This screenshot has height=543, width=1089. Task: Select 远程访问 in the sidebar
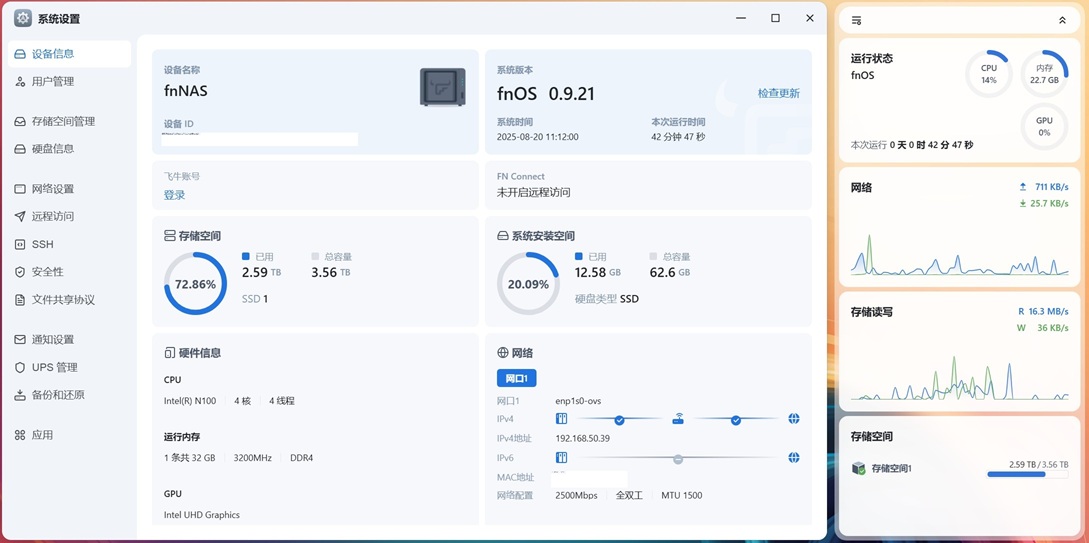point(69,217)
